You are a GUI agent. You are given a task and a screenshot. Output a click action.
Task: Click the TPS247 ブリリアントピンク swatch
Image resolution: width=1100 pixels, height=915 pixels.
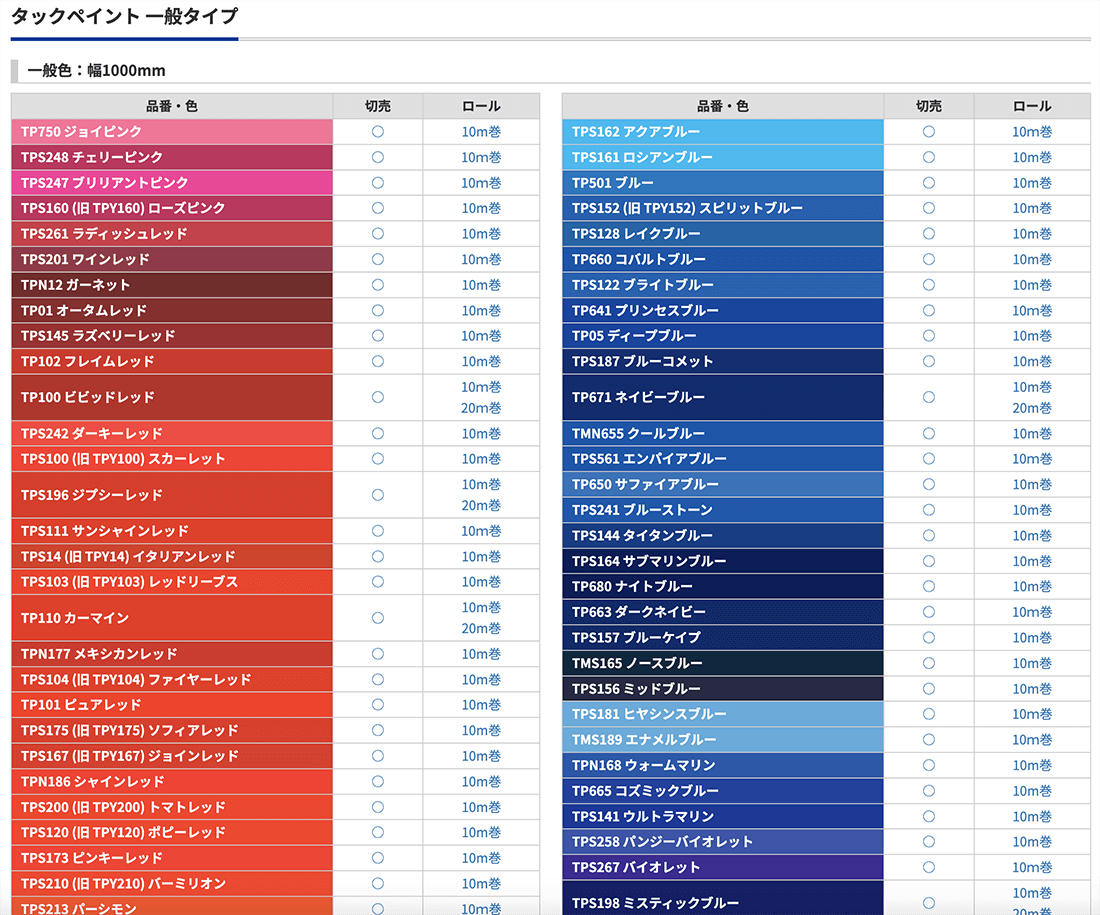coord(171,183)
